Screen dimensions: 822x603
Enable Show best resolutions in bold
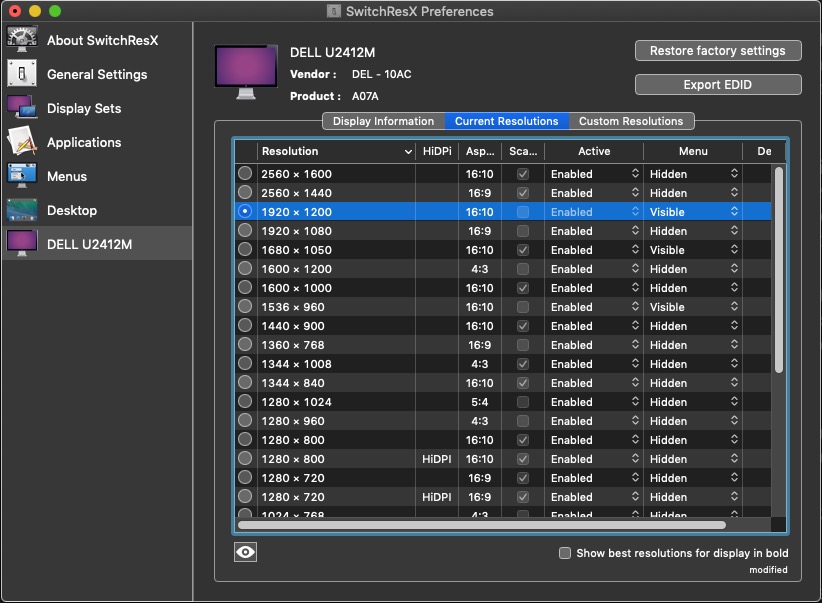point(565,553)
